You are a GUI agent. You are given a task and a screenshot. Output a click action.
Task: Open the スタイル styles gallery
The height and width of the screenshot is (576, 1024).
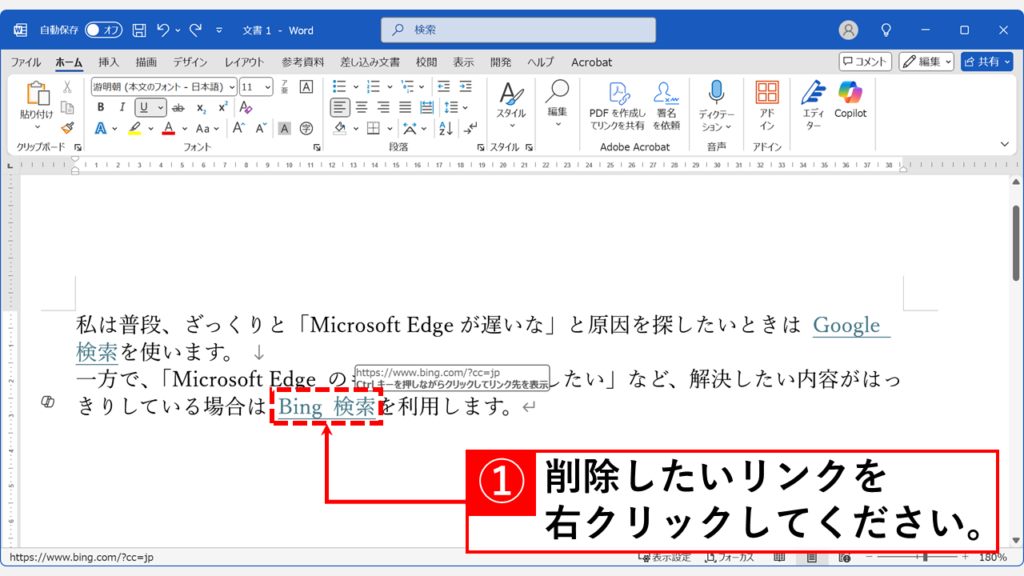coord(511,104)
